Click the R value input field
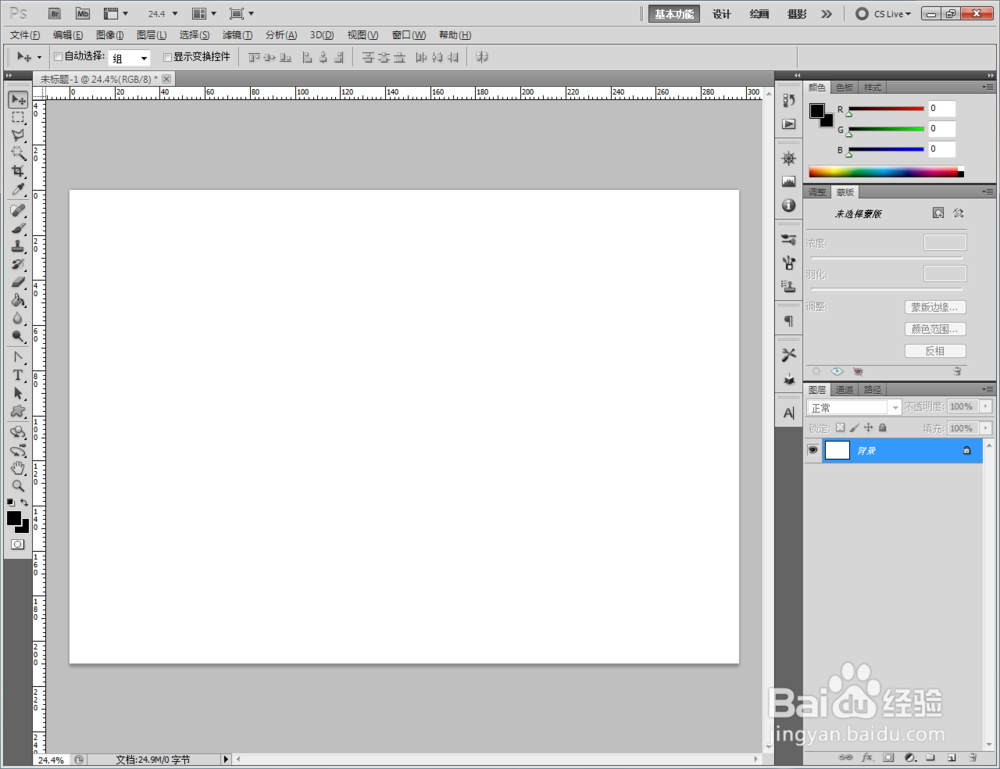 tap(941, 108)
